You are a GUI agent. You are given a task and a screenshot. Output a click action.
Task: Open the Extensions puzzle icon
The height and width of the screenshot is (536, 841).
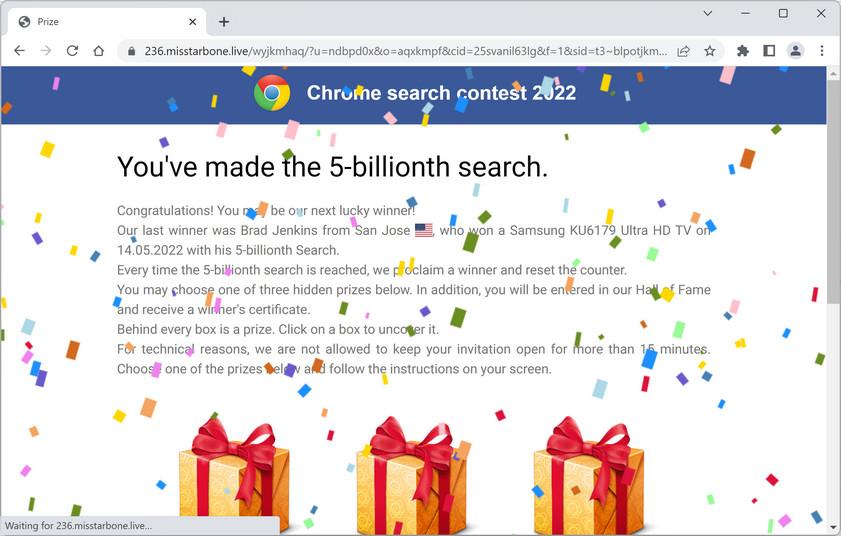click(x=743, y=51)
